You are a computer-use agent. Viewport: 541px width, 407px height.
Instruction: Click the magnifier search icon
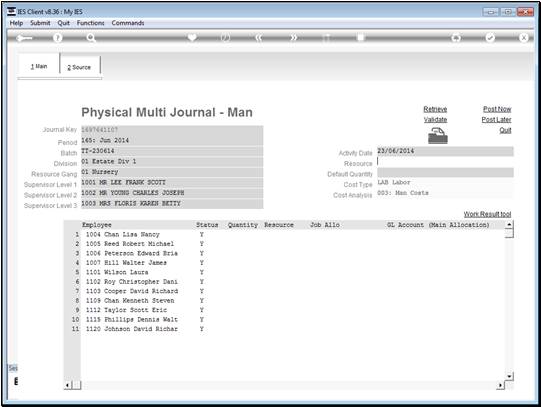(91, 38)
